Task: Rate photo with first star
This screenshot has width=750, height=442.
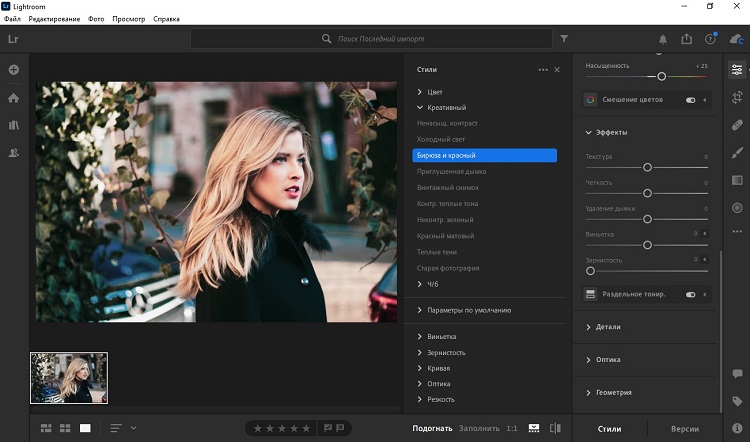Action: 257,428
